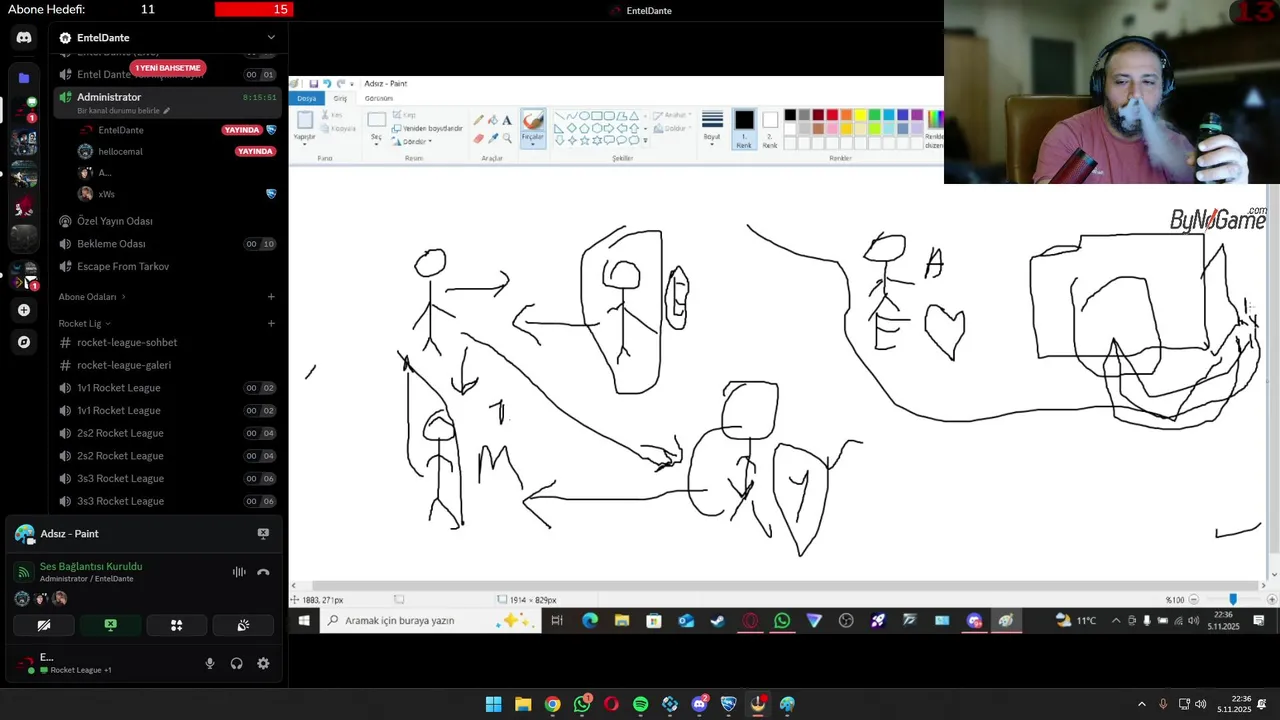
Task: Add channel to Rocket Lig with plus
Action: (x=271, y=324)
